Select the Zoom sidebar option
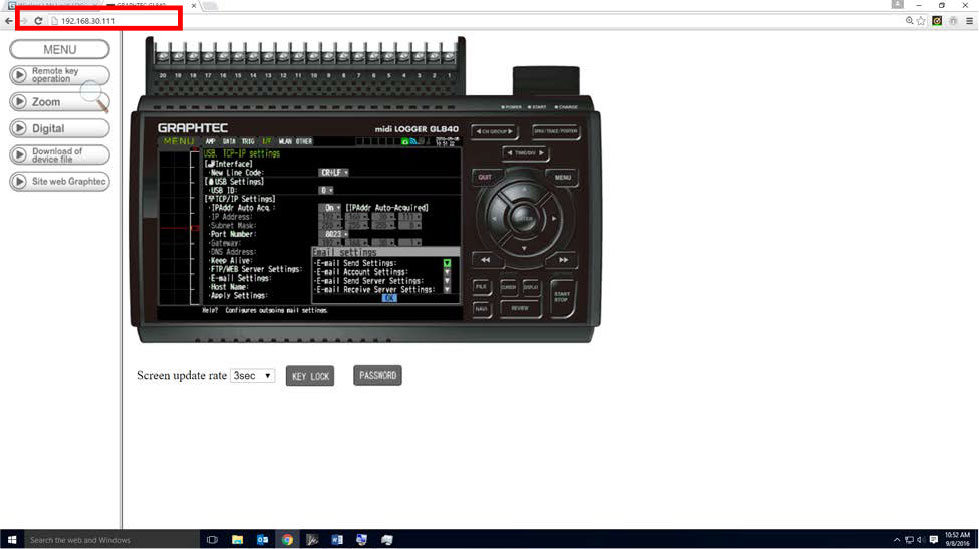This screenshot has height=549, width=979. [59, 102]
